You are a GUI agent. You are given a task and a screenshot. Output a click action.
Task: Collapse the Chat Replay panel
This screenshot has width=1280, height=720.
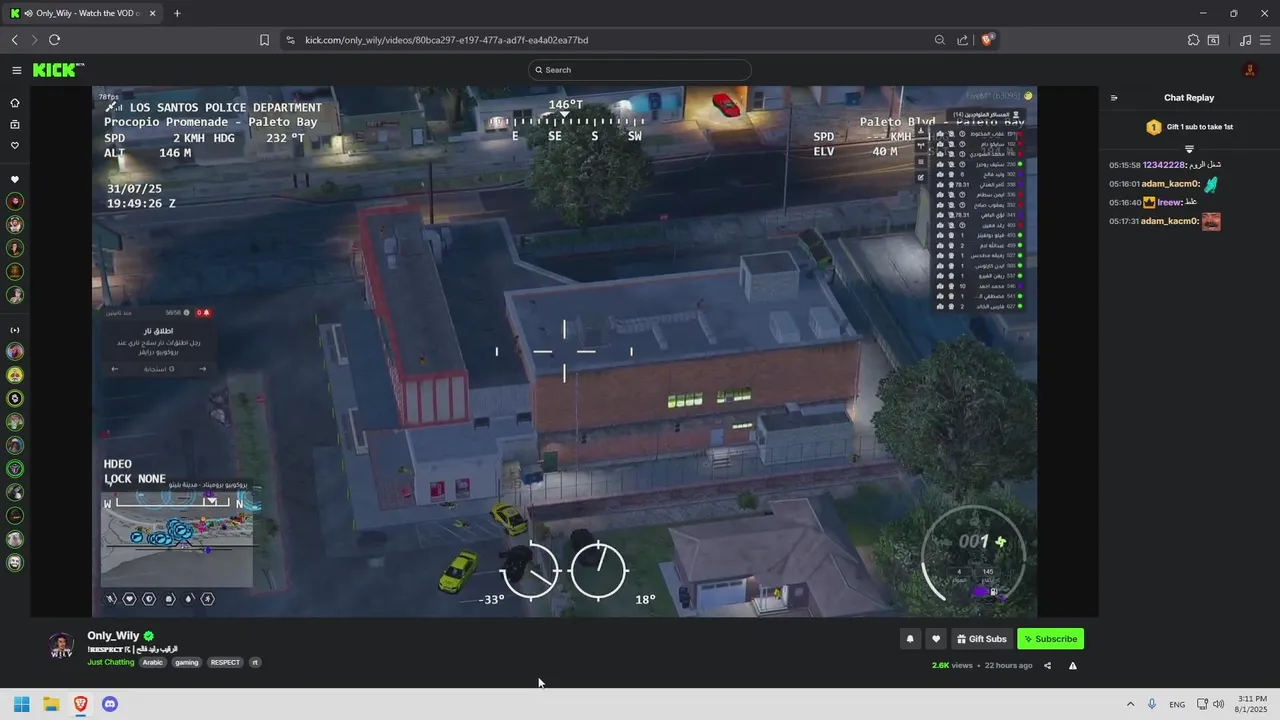[1114, 98]
